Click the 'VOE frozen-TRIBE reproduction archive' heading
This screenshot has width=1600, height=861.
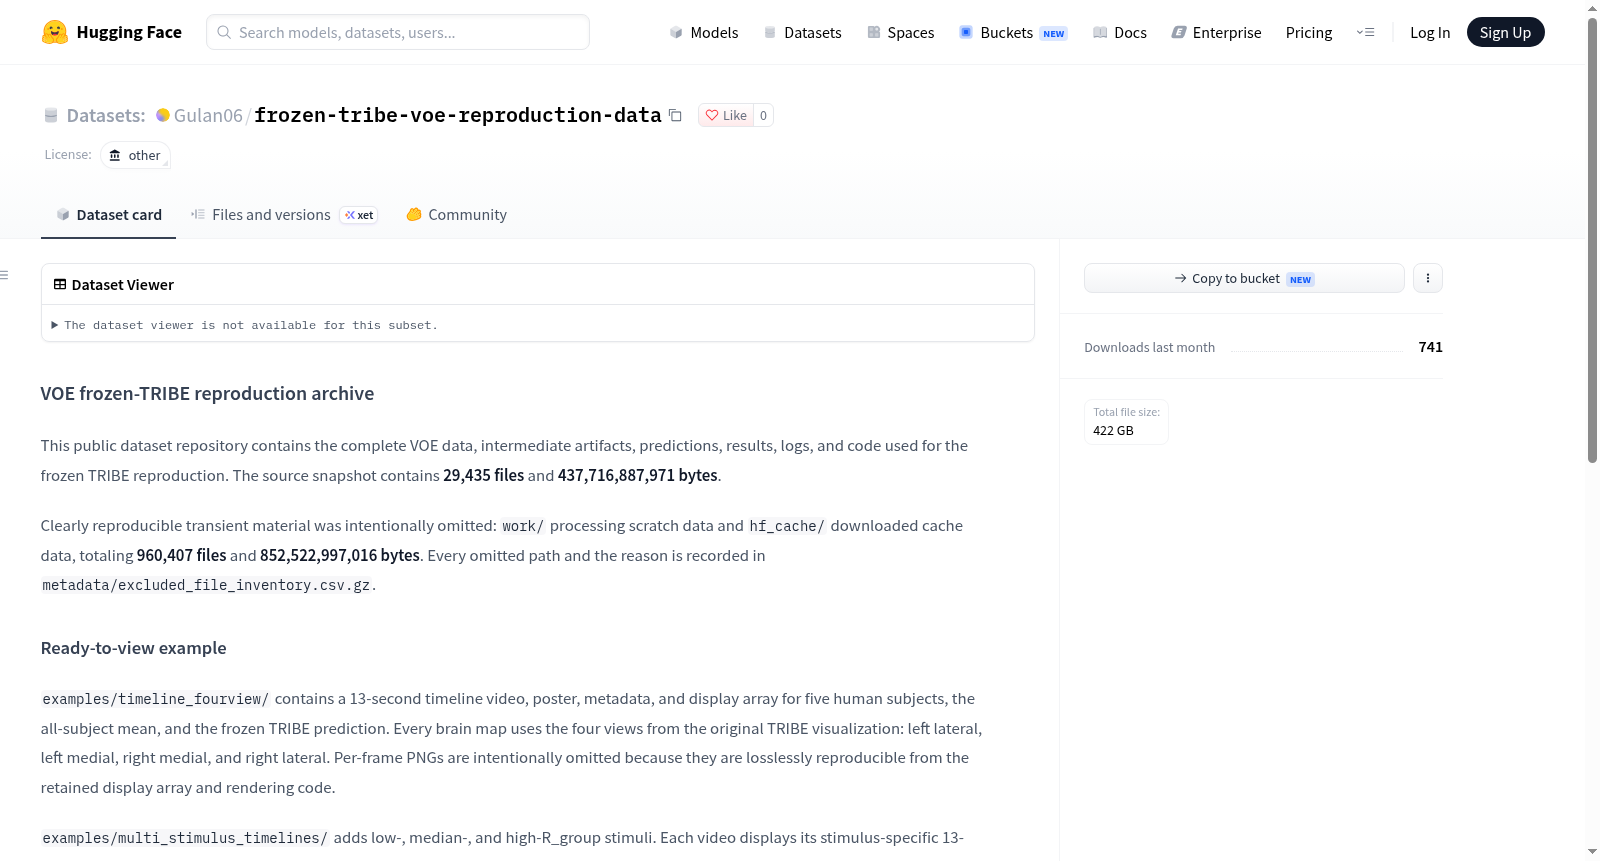pos(207,394)
